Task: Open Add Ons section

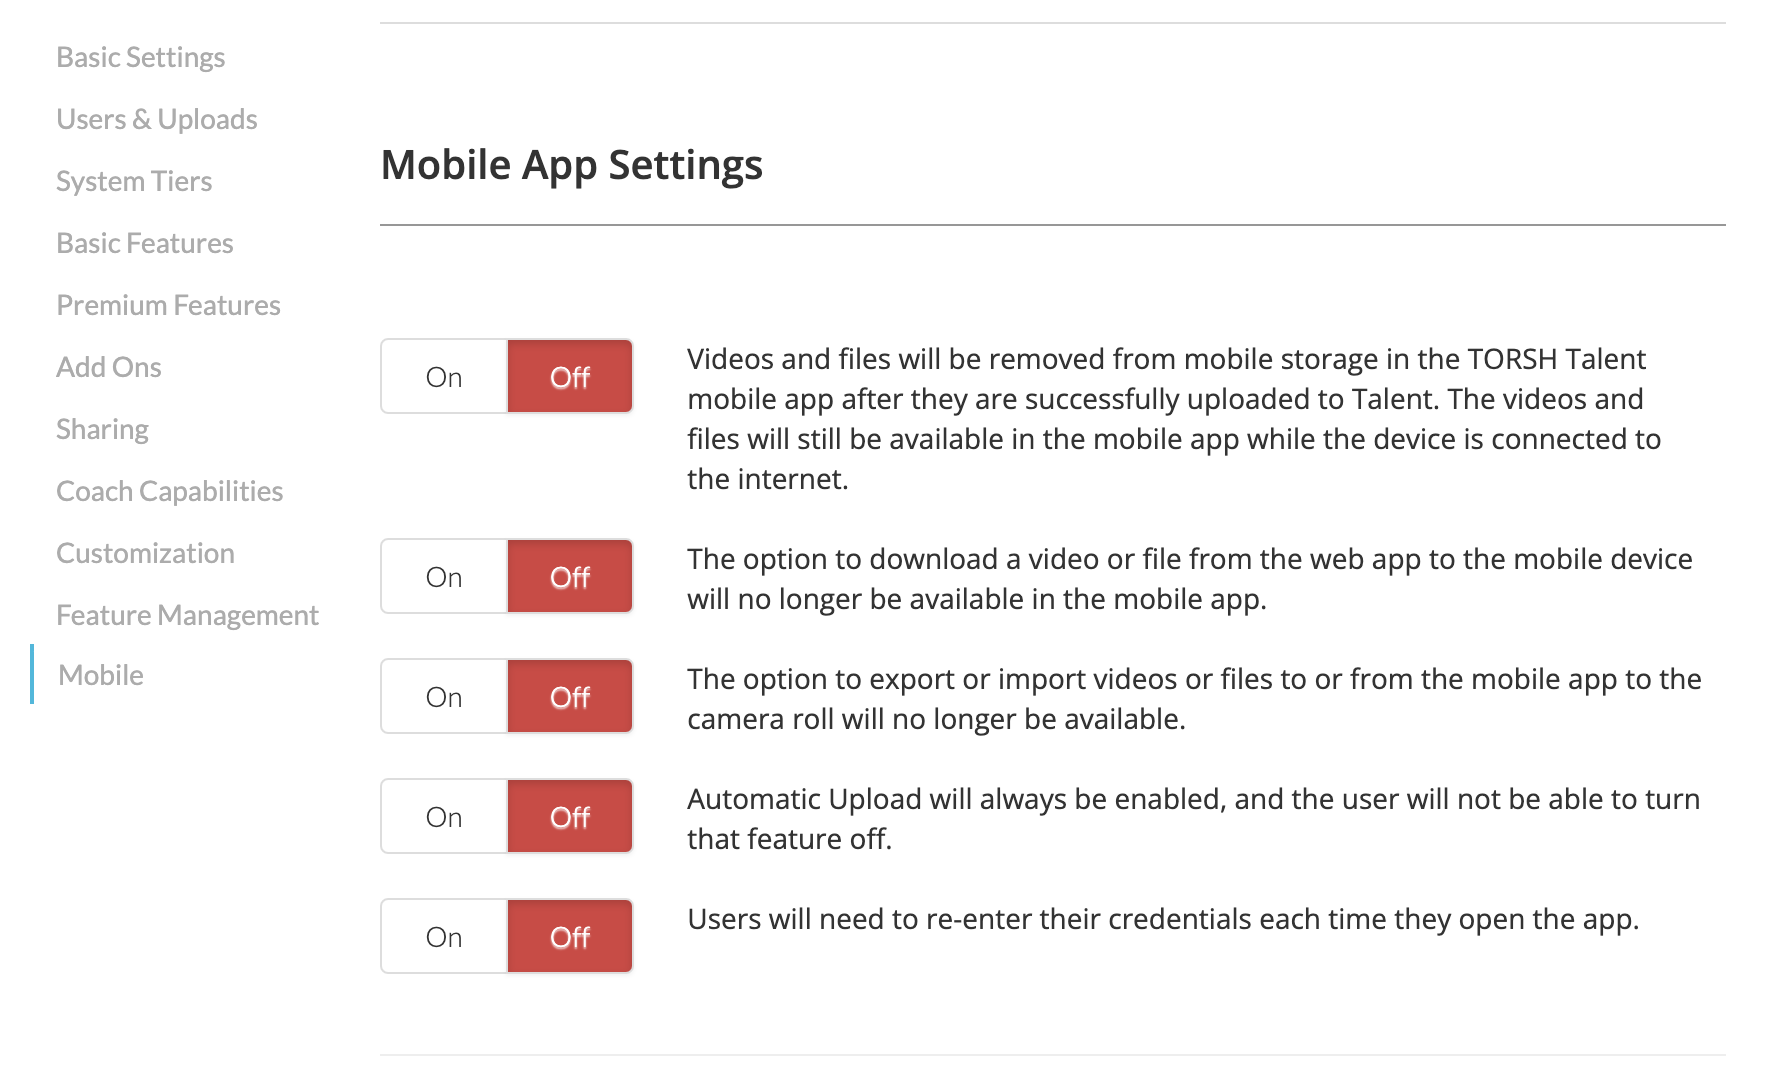Action: click(x=108, y=368)
